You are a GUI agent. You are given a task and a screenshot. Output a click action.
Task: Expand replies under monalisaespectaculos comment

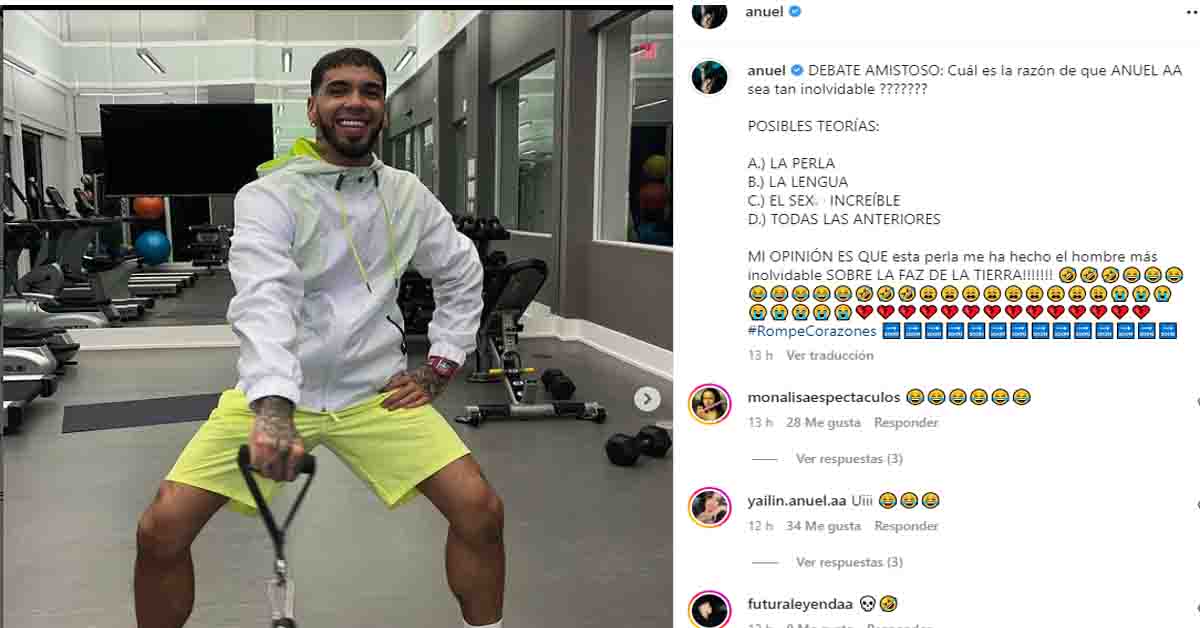[x=849, y=459]
